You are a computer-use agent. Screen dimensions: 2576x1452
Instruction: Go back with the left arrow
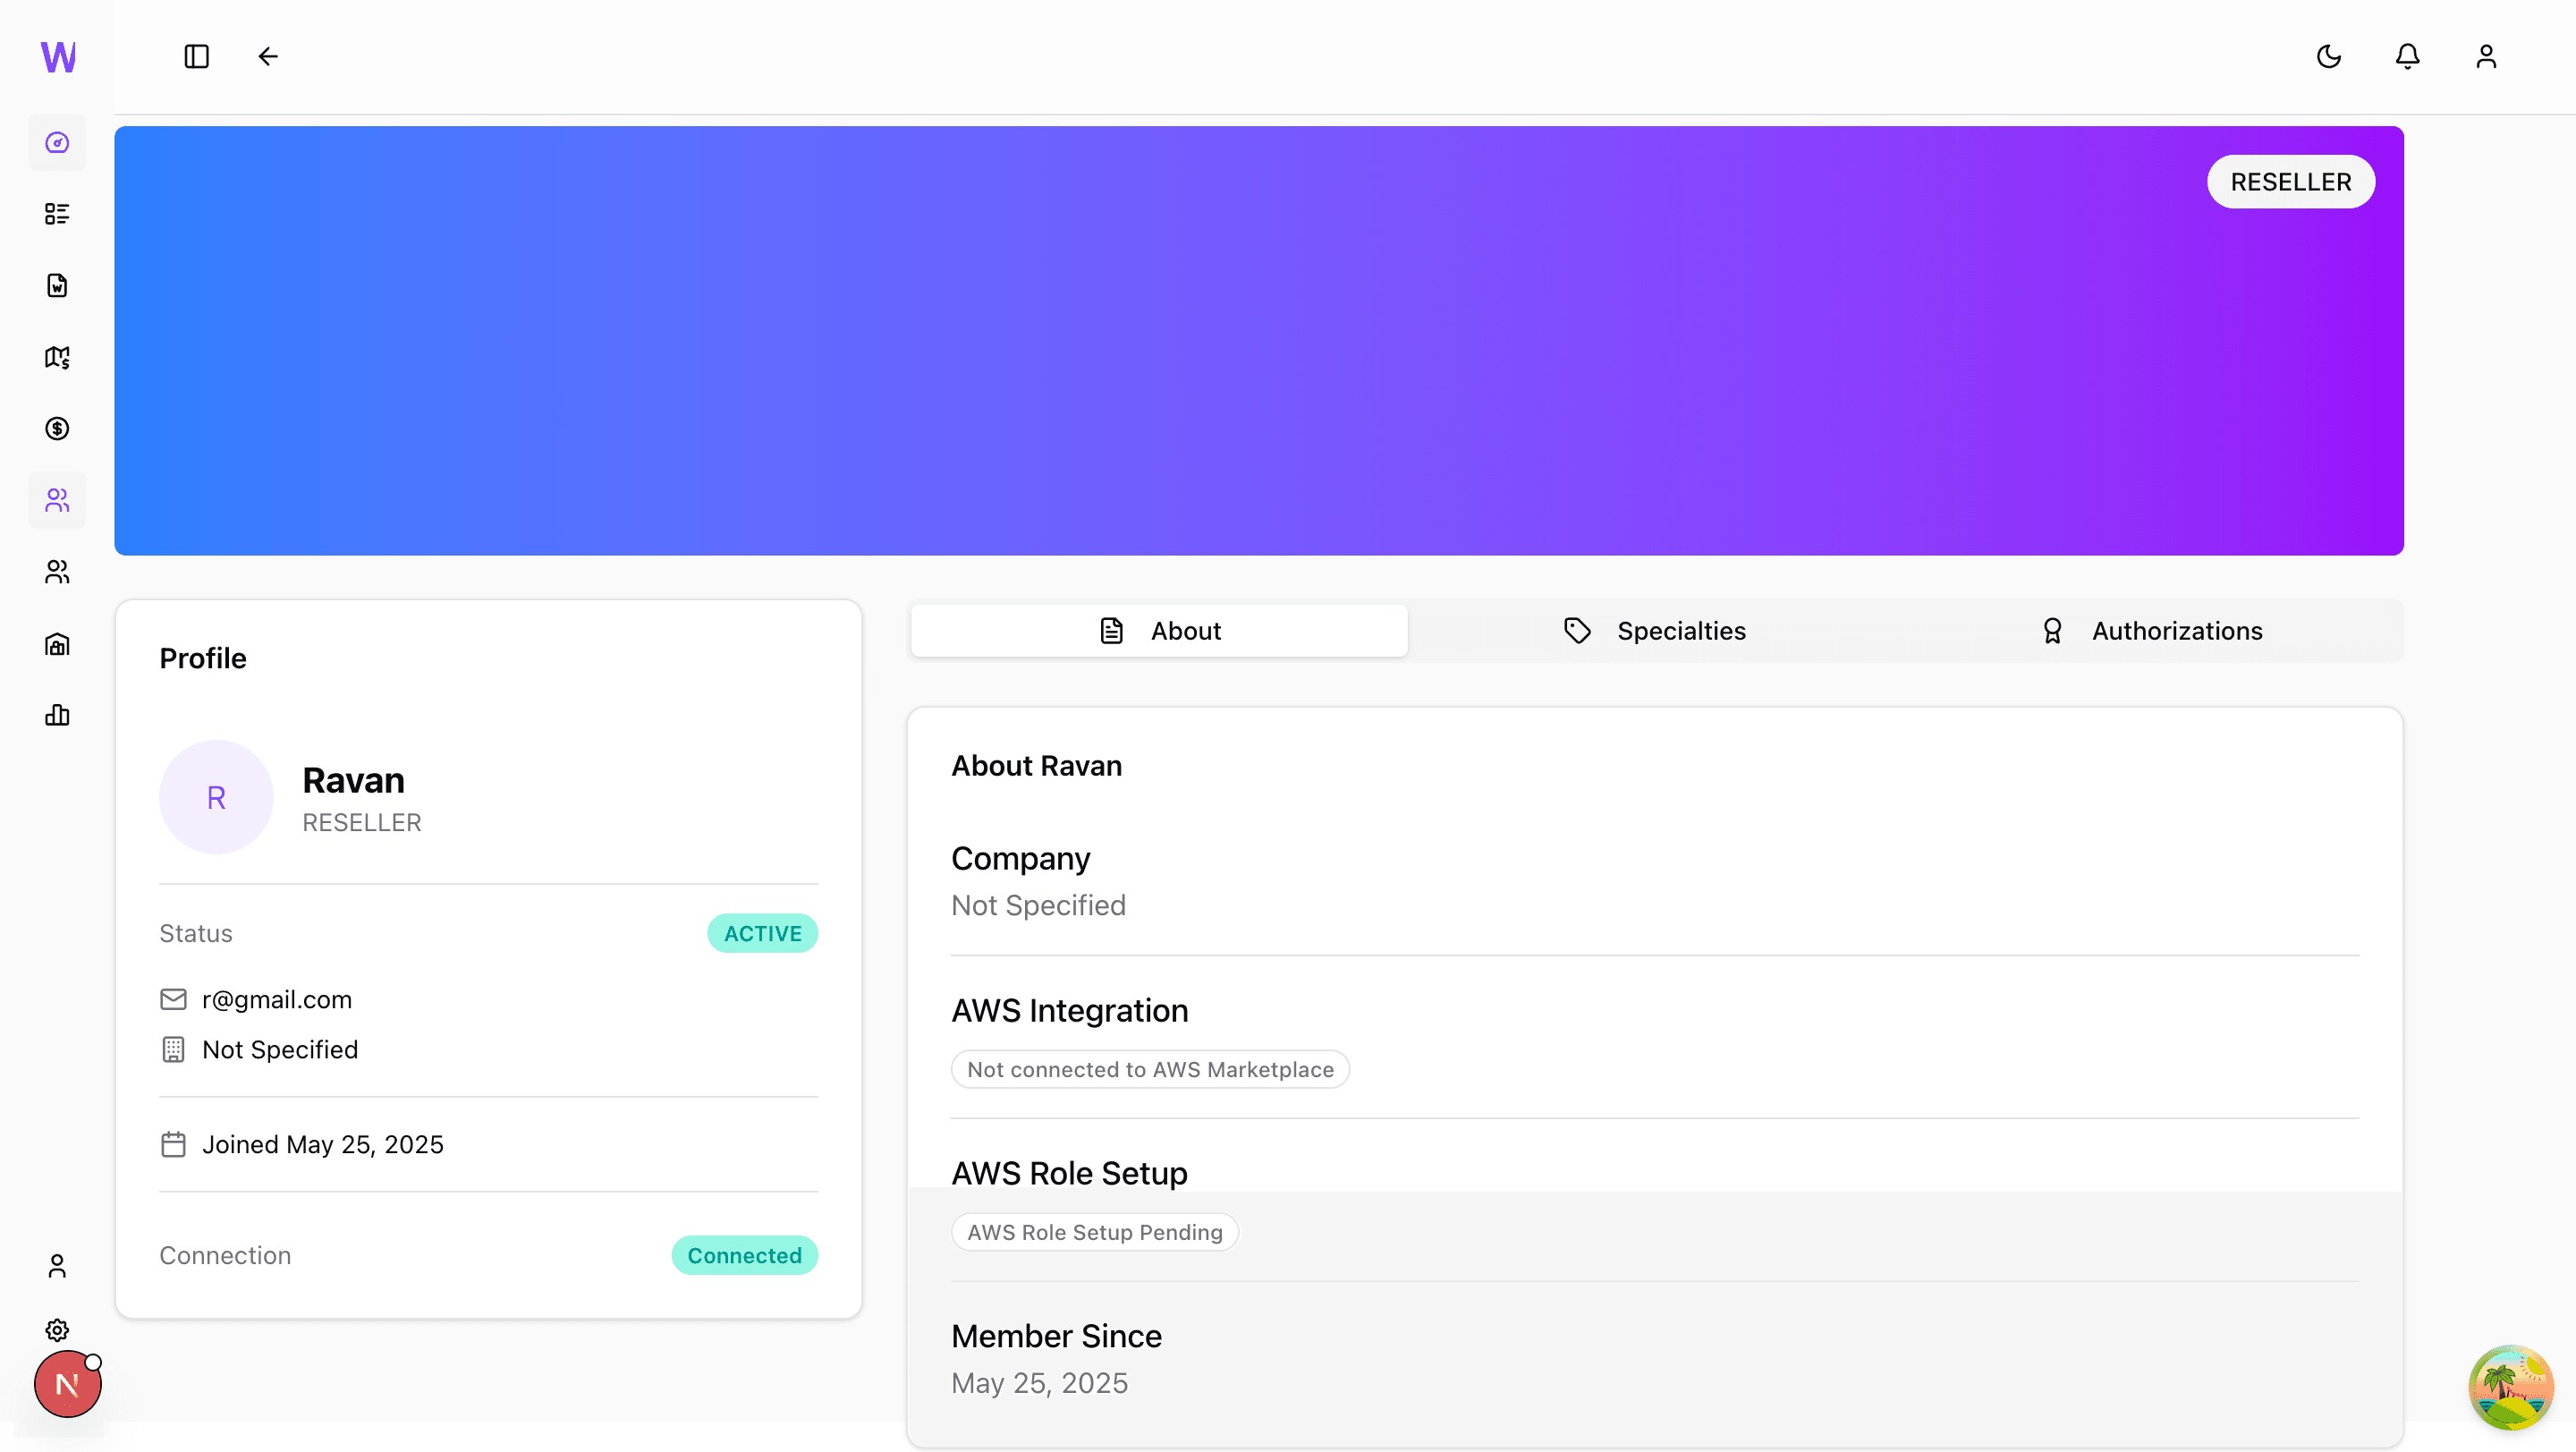pyautogui.click(x=268, y=57)
